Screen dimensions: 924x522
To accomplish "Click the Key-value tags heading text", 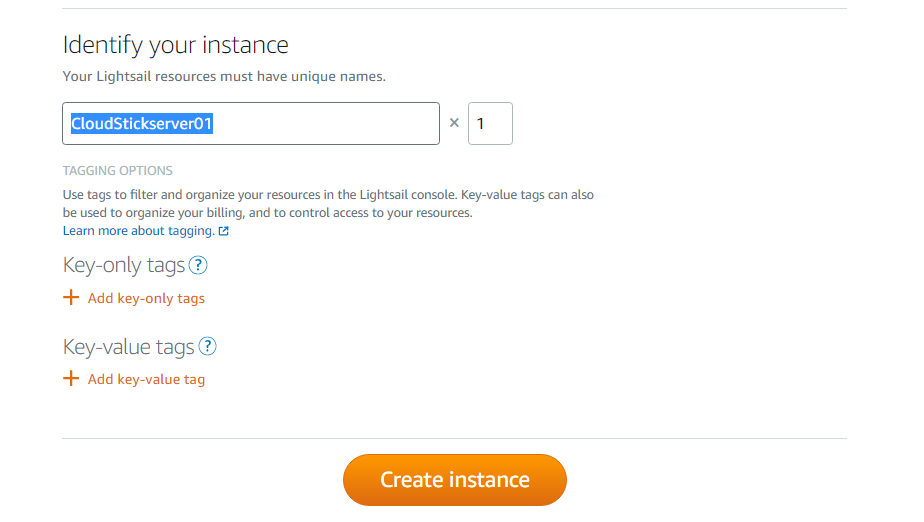I will click(x=128, y=347).
